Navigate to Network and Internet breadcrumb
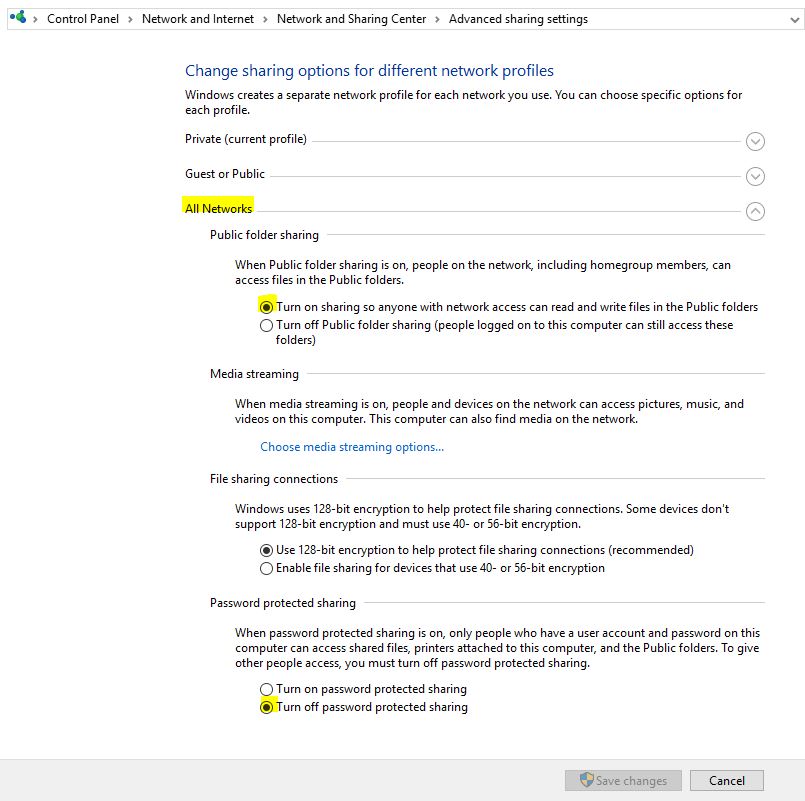 [x=198, y=19]
